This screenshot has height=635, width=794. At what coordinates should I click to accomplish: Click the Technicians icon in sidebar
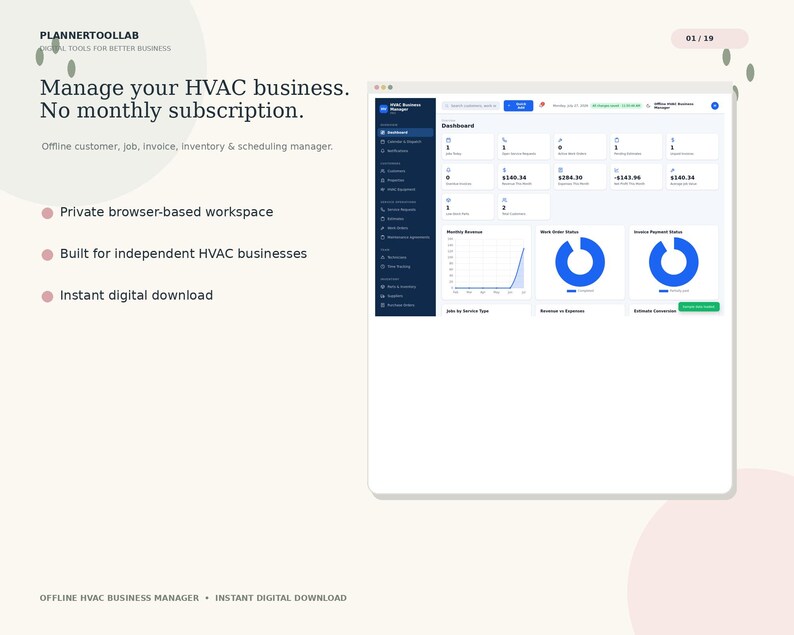(x=382, y=257)
